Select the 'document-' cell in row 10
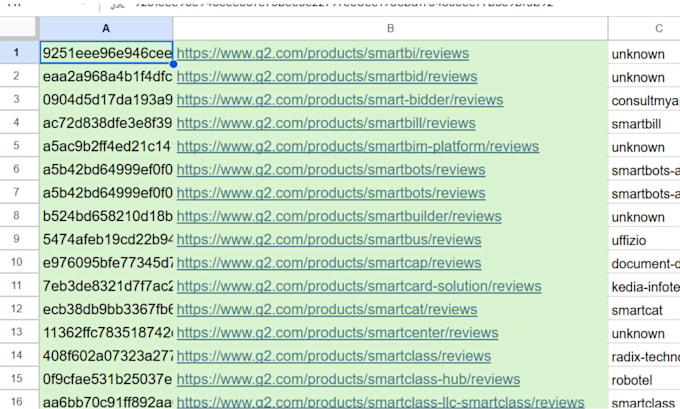This screenshot has height=409, width=680. click(644, 262)
